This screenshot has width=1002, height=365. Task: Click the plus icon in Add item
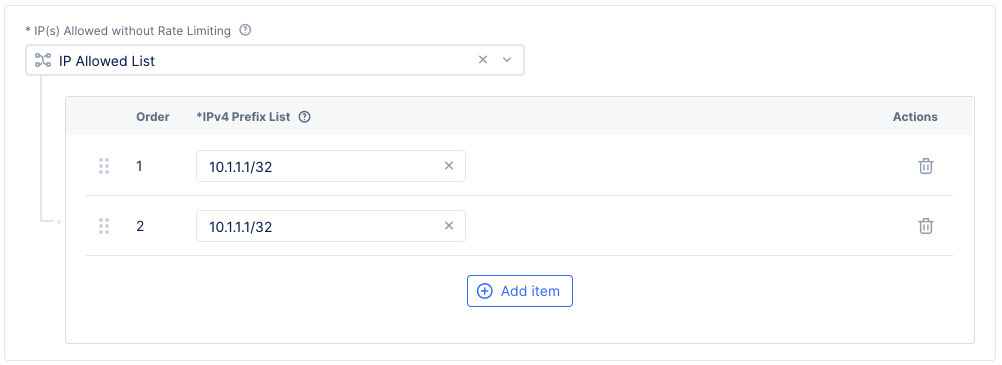[485, 291]
